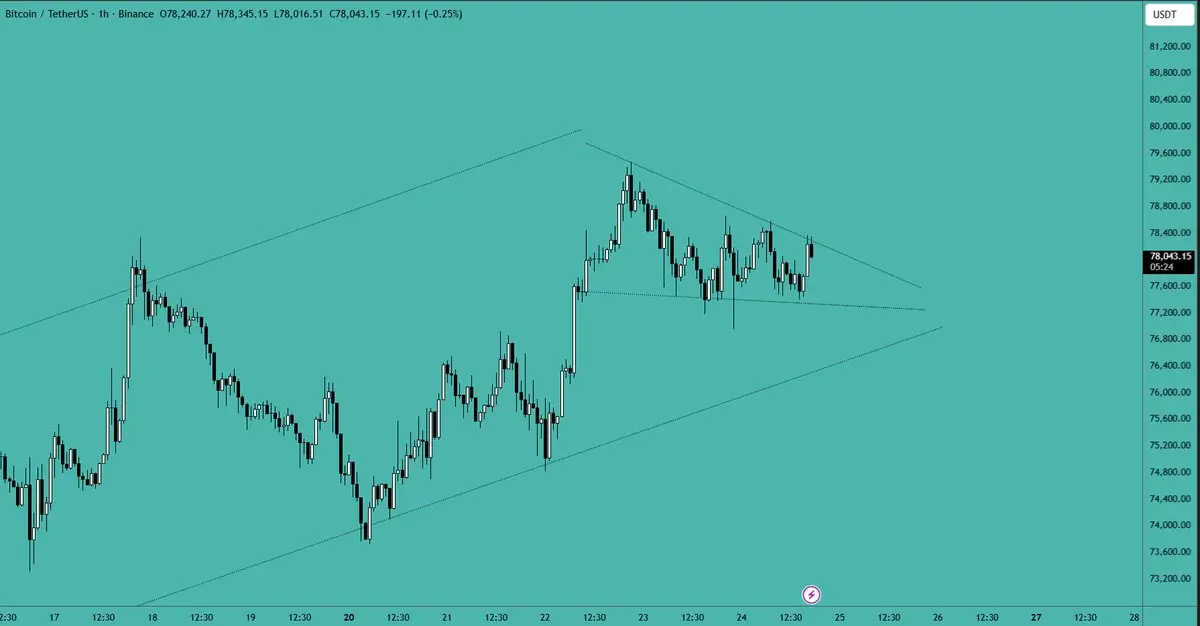Click the 81,200.00 price axis label
Viewport: 1200px width, 626px height.
click(x=1169, y=47)
